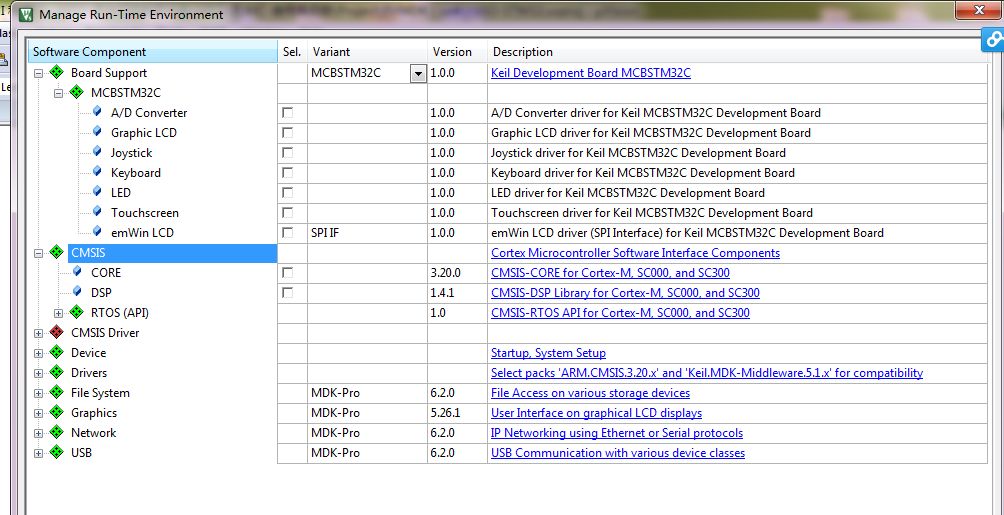The width and height of the screenshot is (1004, 515).
Task: Open the Startup, System Setup link
Action: click(x=548, y=353)
